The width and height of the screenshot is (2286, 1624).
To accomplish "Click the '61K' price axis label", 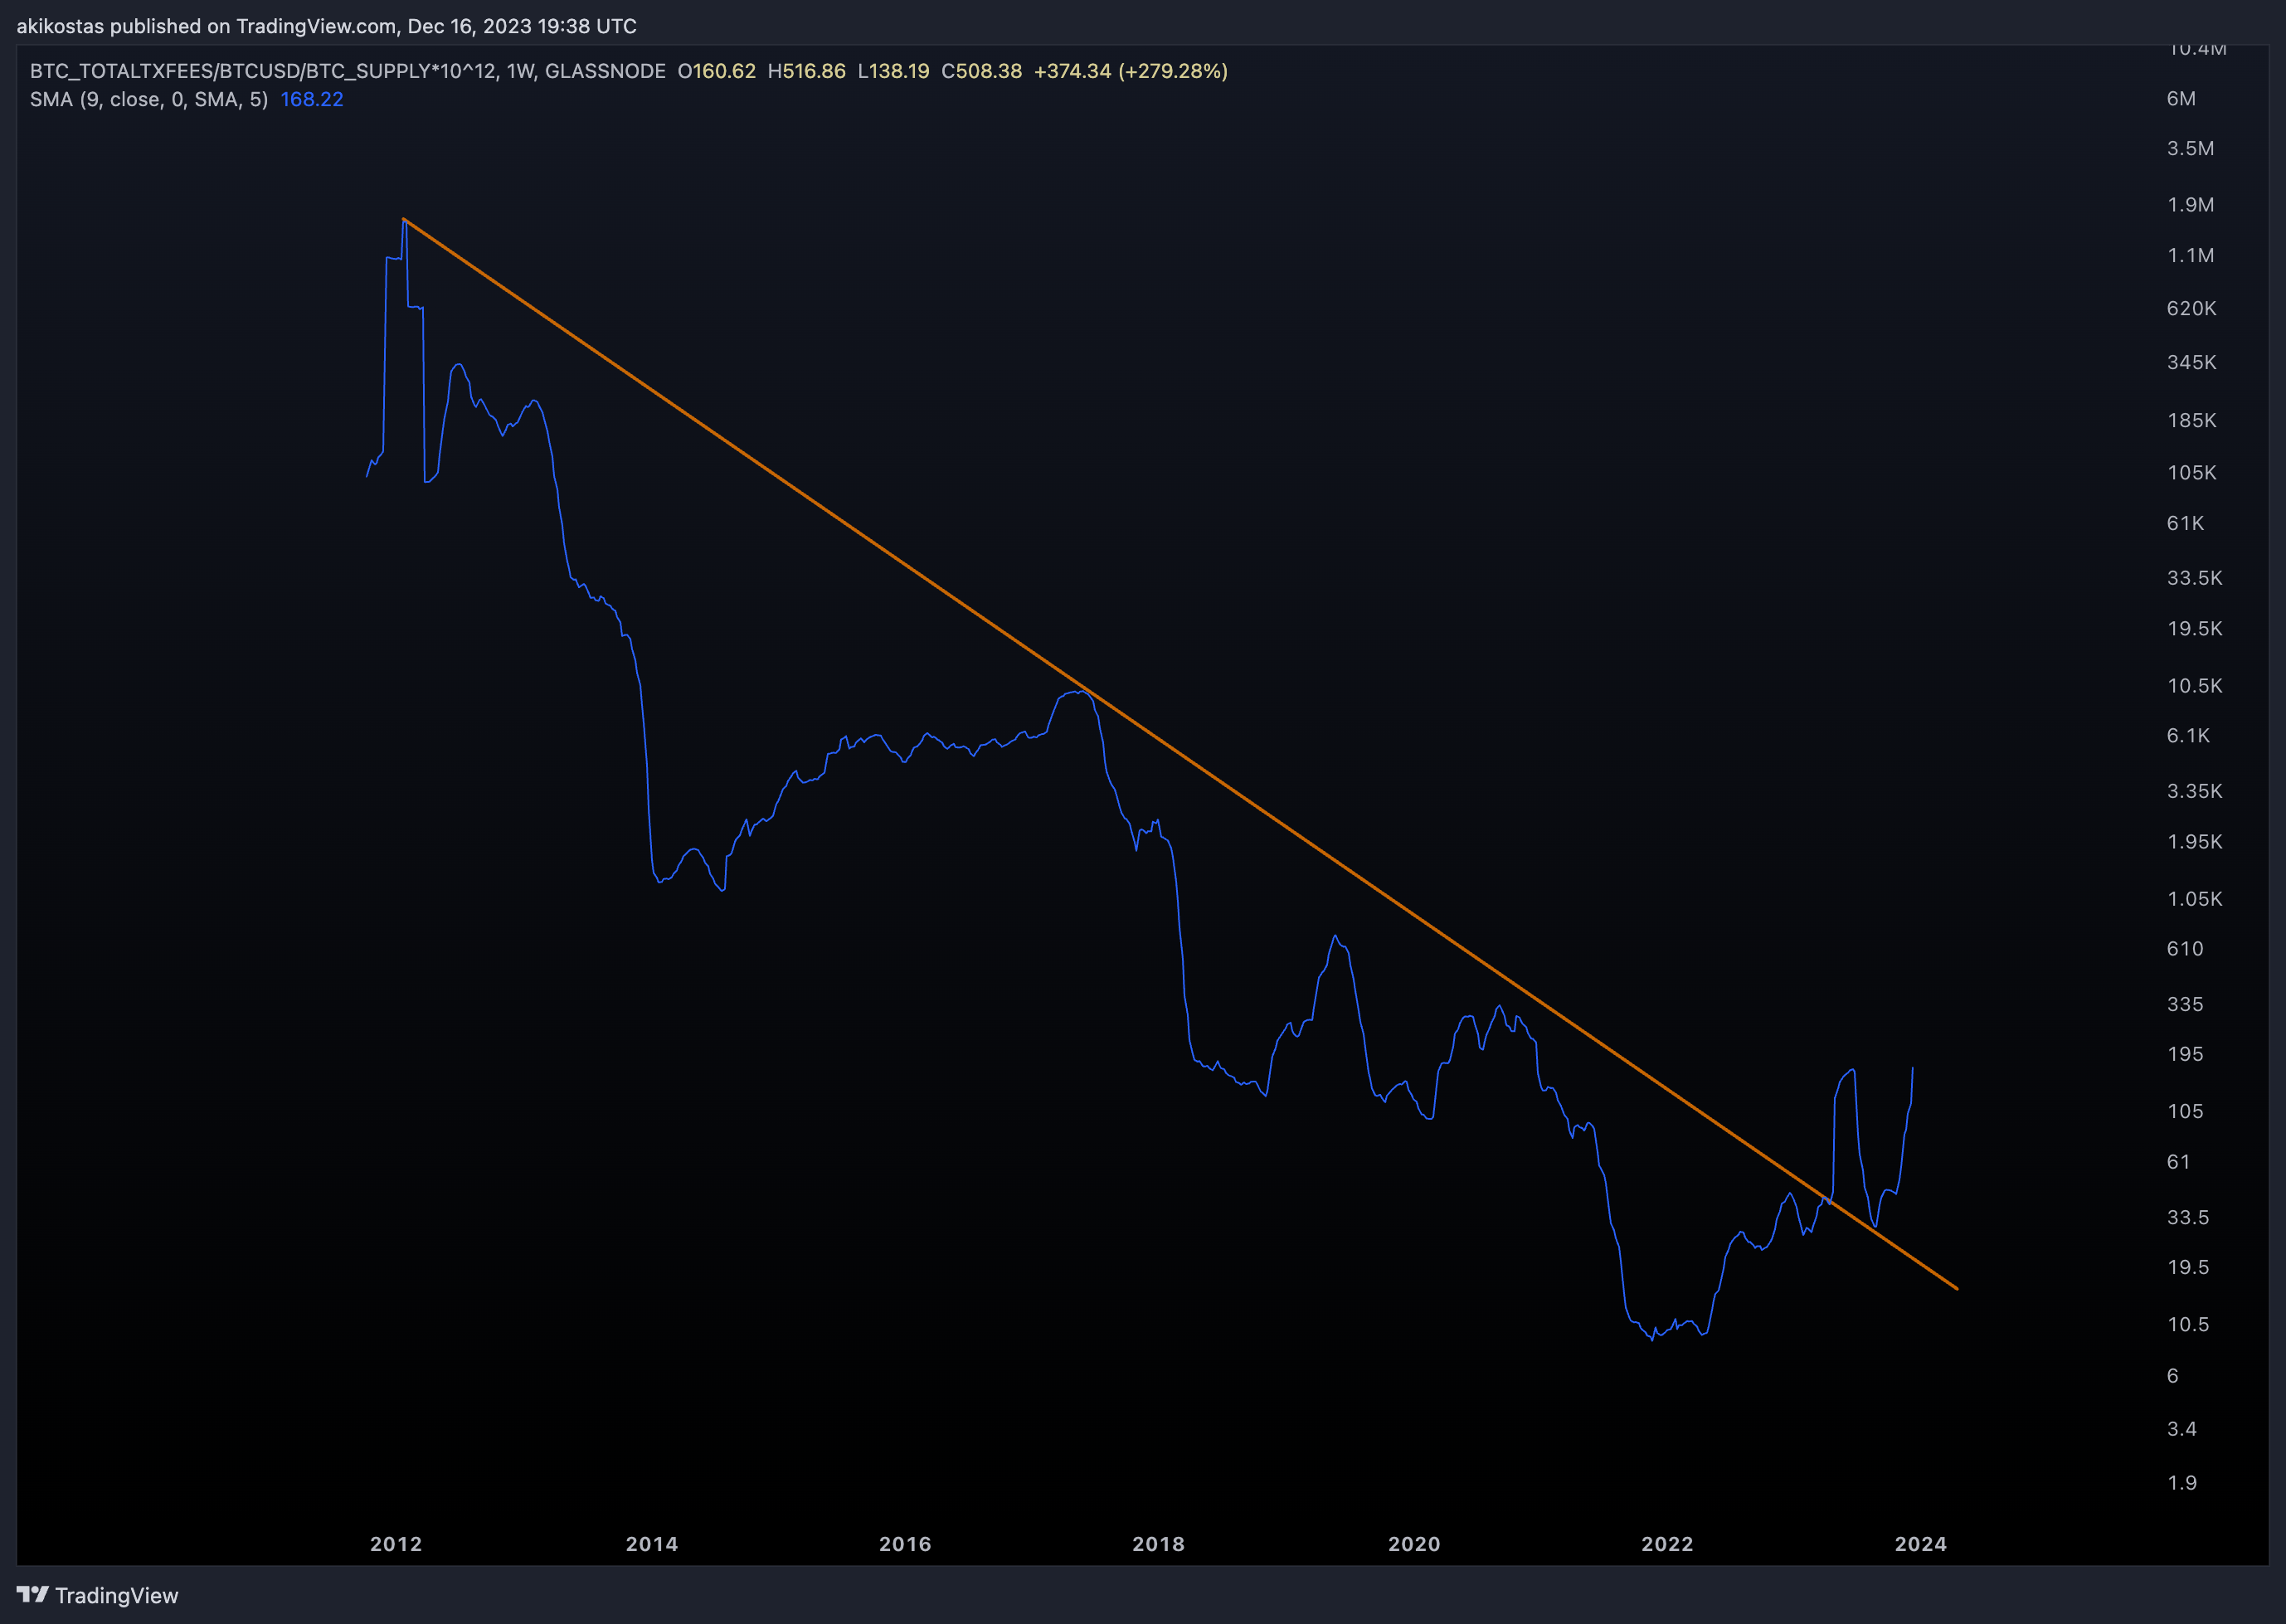I will coord(2185,523).
